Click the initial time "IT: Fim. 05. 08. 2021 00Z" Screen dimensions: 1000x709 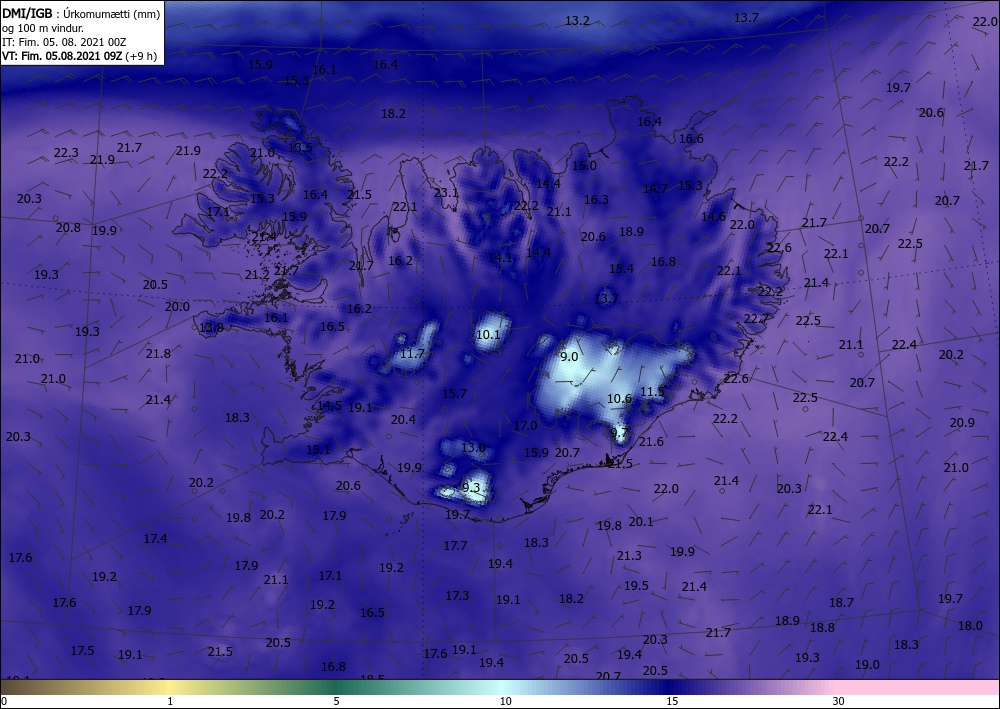[64, 42]
